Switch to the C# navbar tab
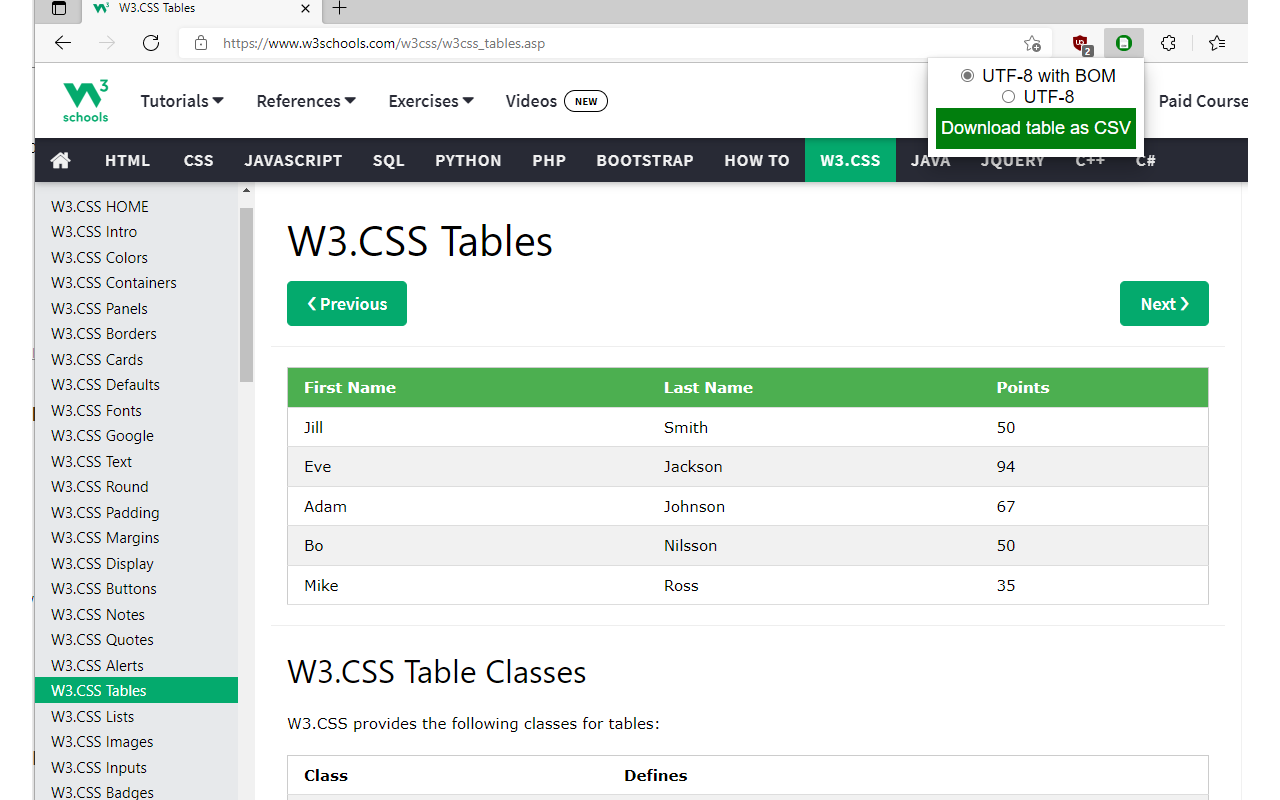The height and width of the screenshot is (800, 1280). pos(1146,160)
